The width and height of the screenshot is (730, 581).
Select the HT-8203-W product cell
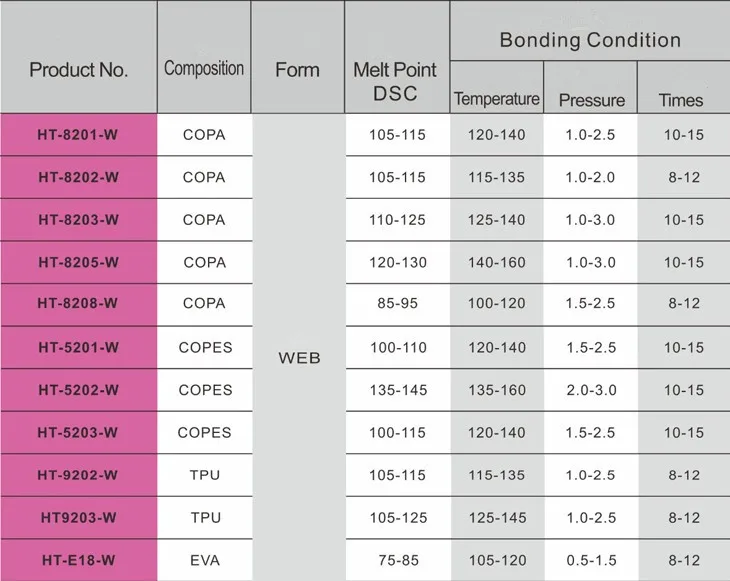point(79,220)
